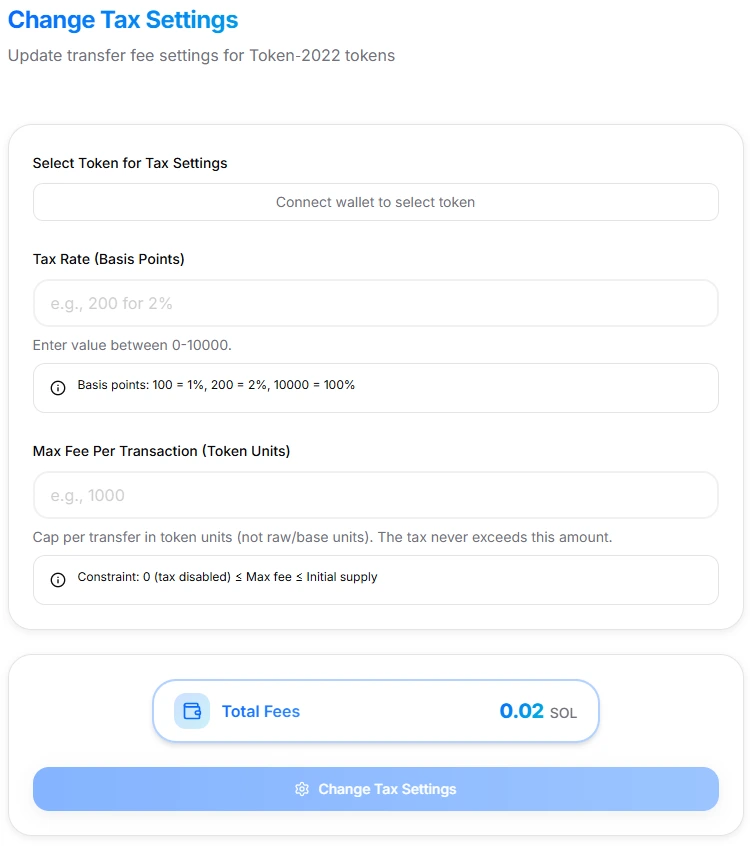Tap the wallet badge inside the Total Fees pill
Image resolution: width=750 pixels, height=846 pixels.
(190, 711)
